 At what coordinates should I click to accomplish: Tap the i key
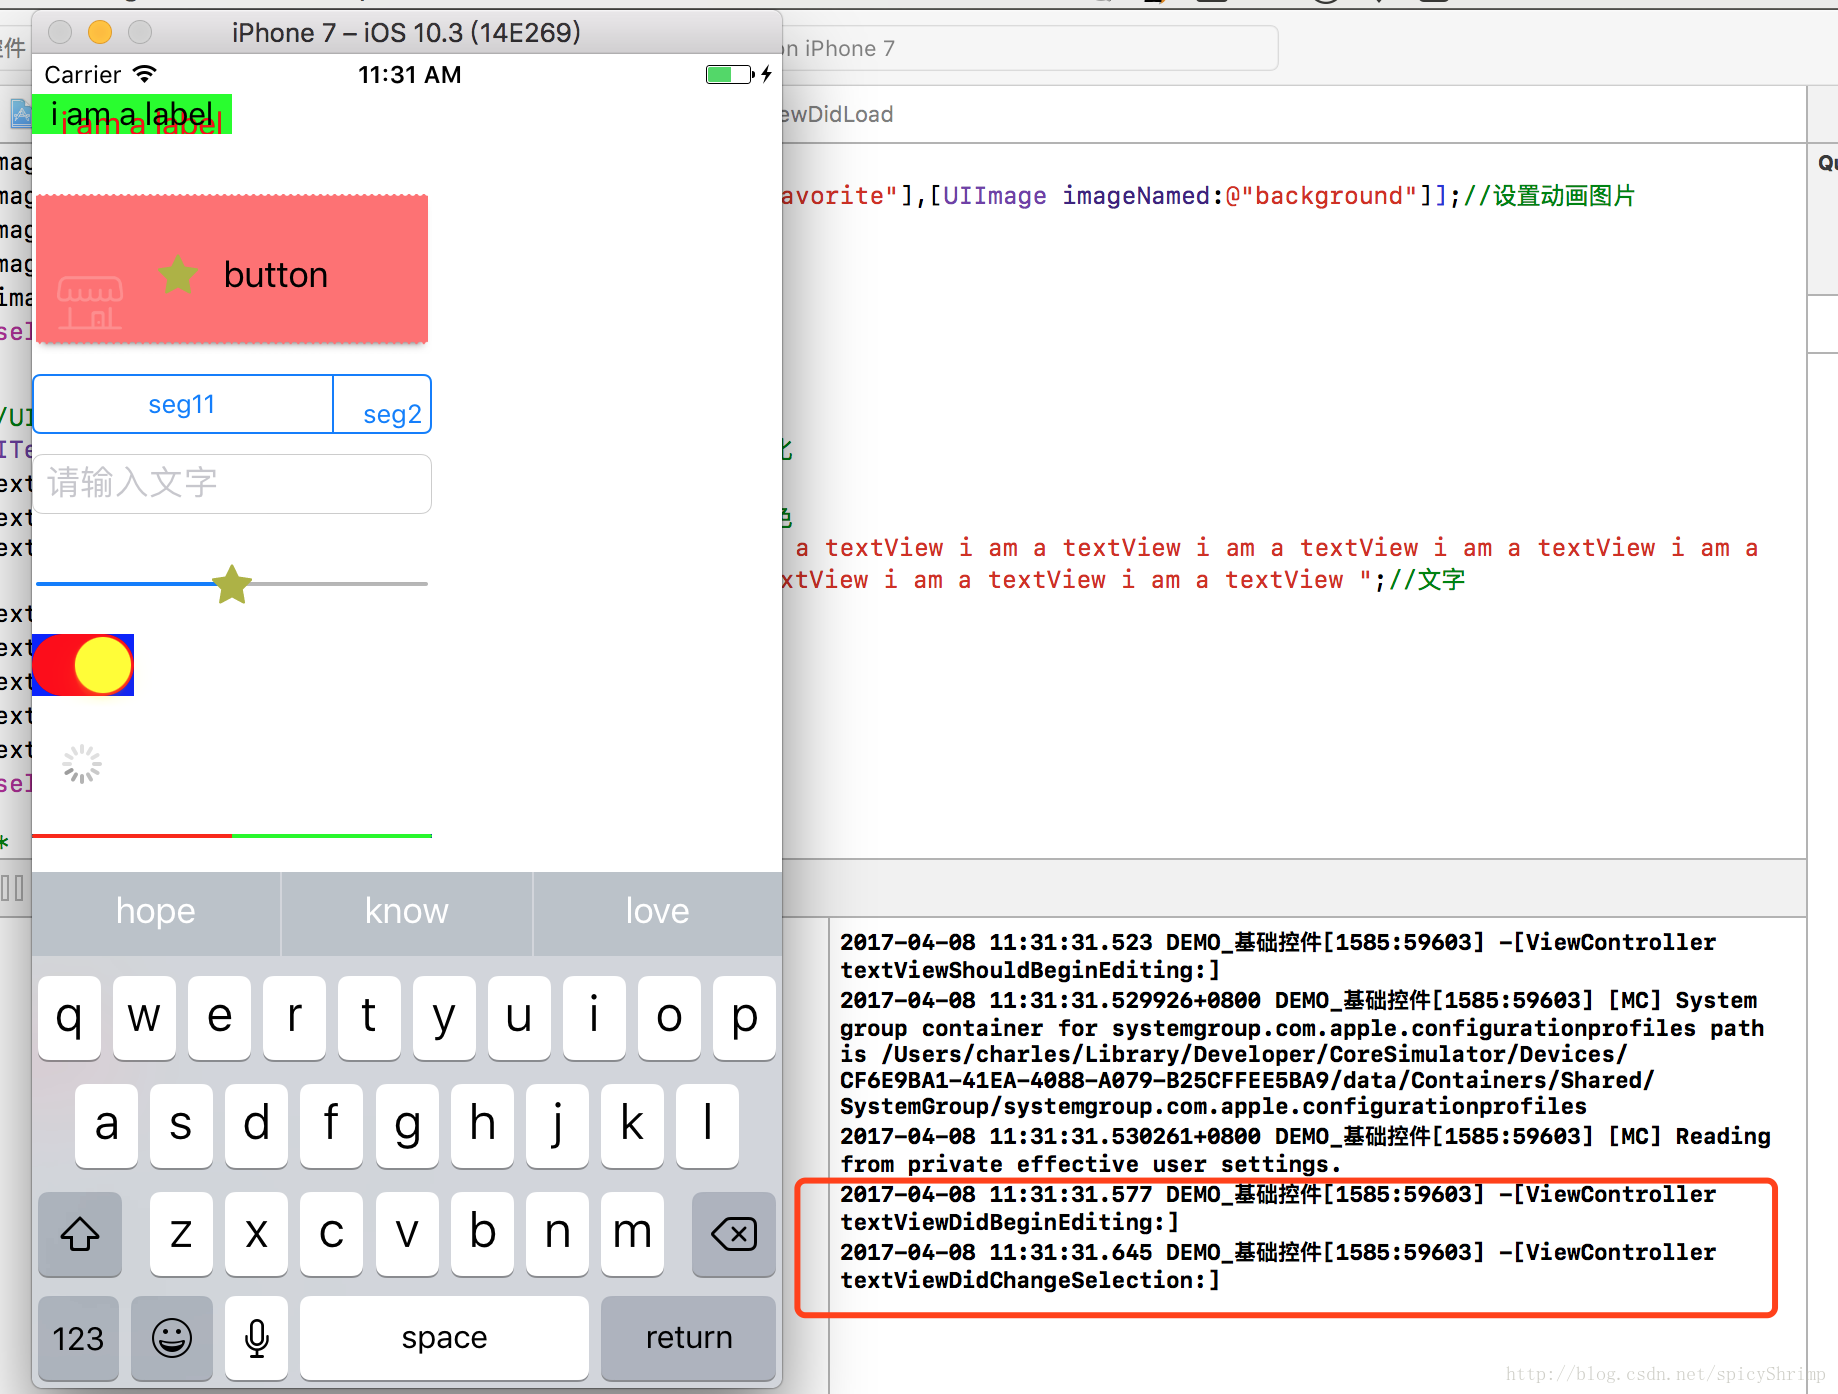tap(594, 1018)
